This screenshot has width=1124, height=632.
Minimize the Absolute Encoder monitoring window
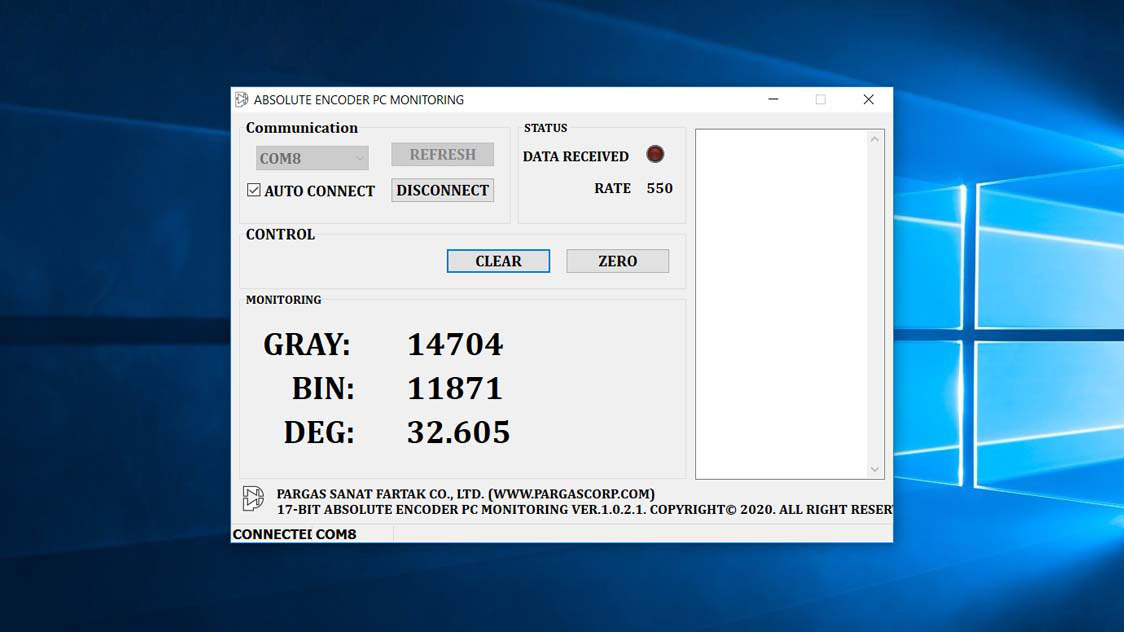(x=774, y=100)
